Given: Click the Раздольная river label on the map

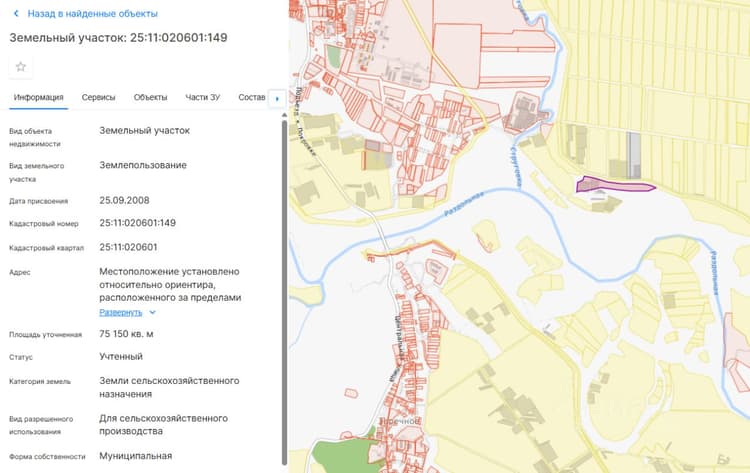Looking at the screenshot, I should click(463, 204).
